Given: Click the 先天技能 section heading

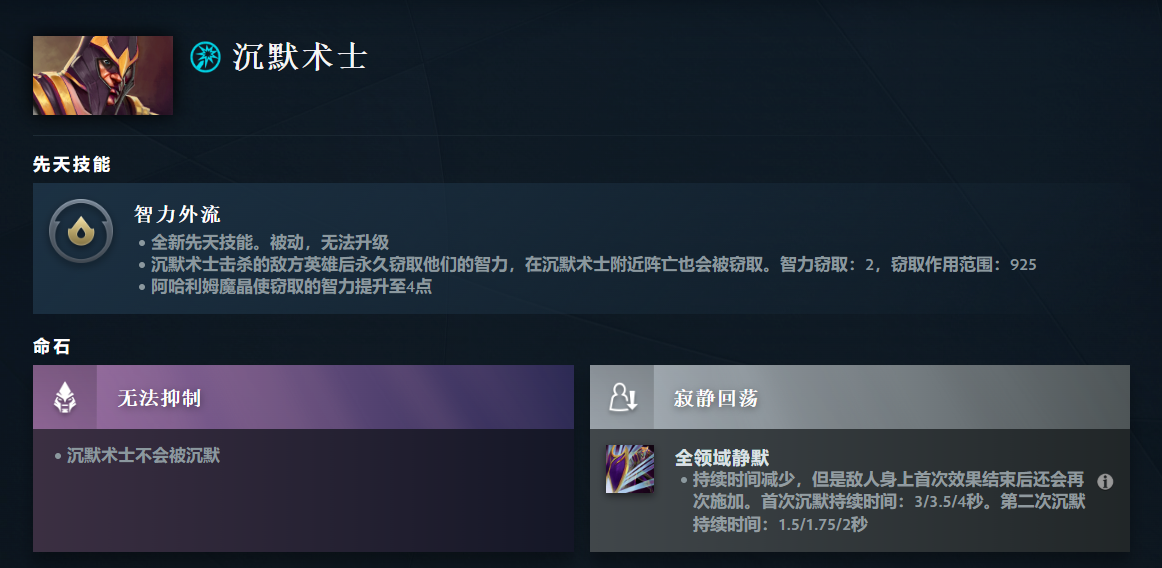Looking at the screenshot, I should (x=72, y=165).
